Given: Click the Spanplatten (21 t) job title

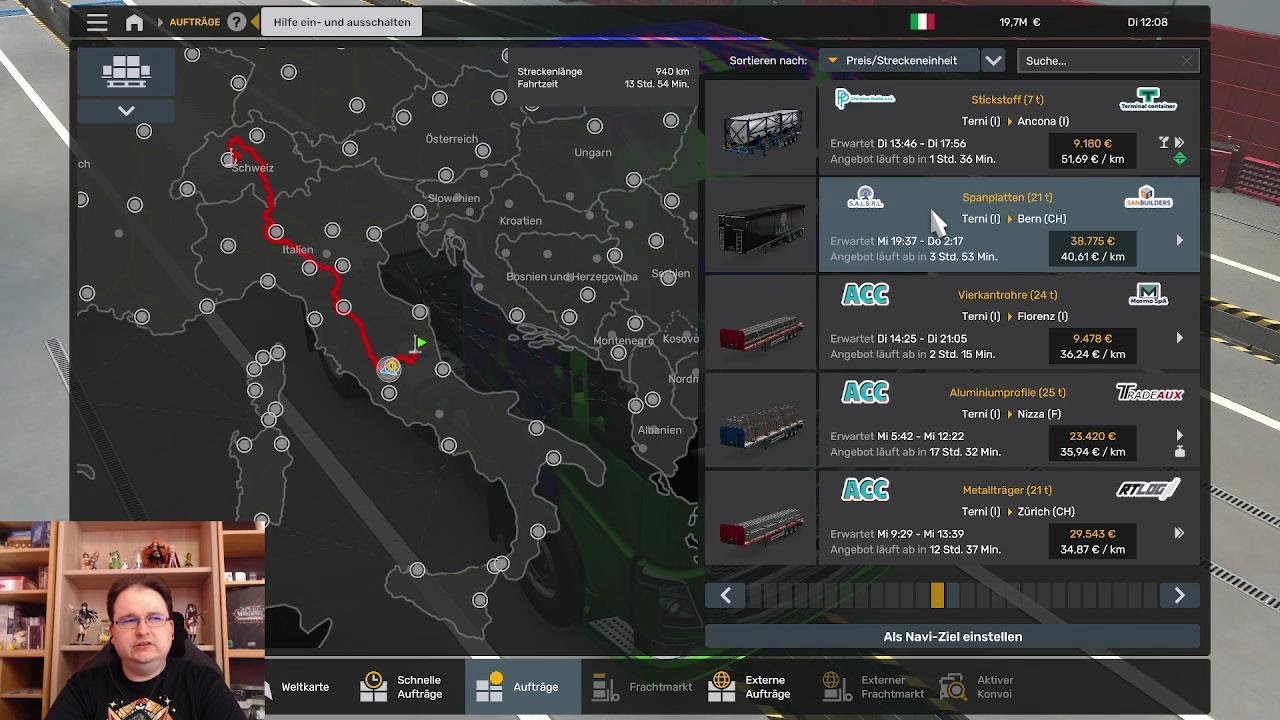Looking at the screenshot, I should click(1007, 197).
